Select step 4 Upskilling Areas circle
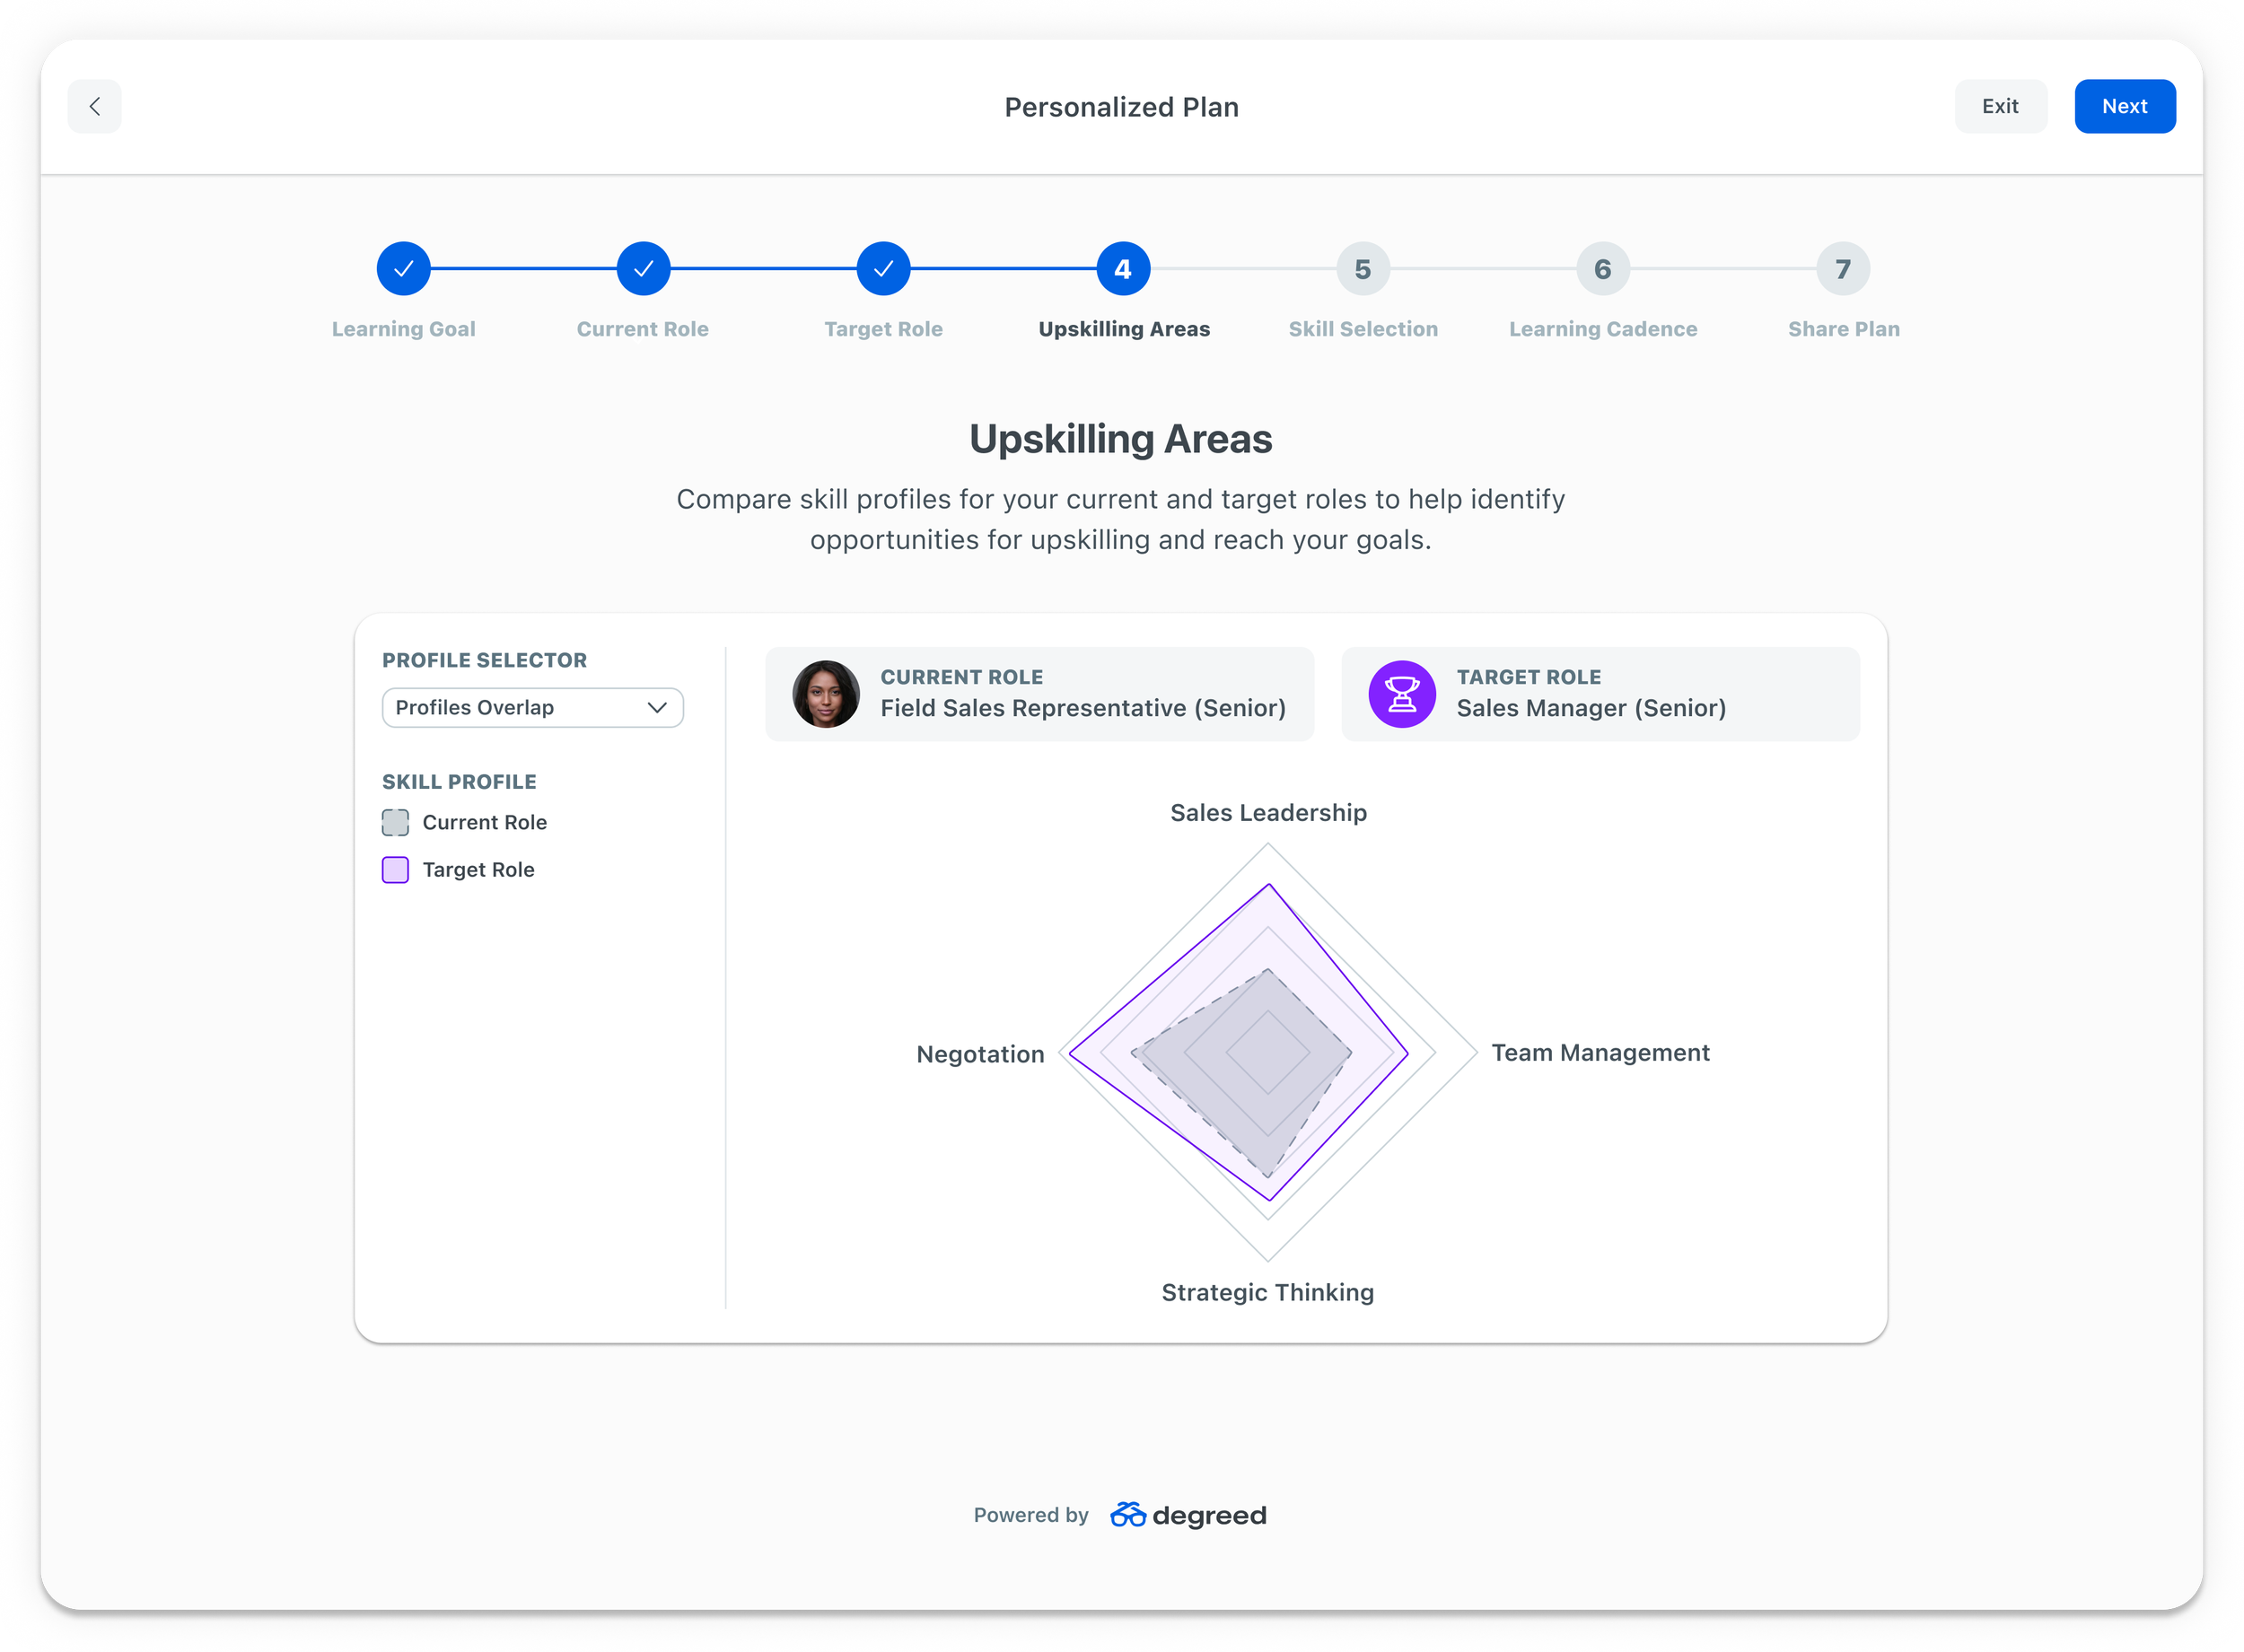This screenshot has width=2244, height=1652. 1123,269
